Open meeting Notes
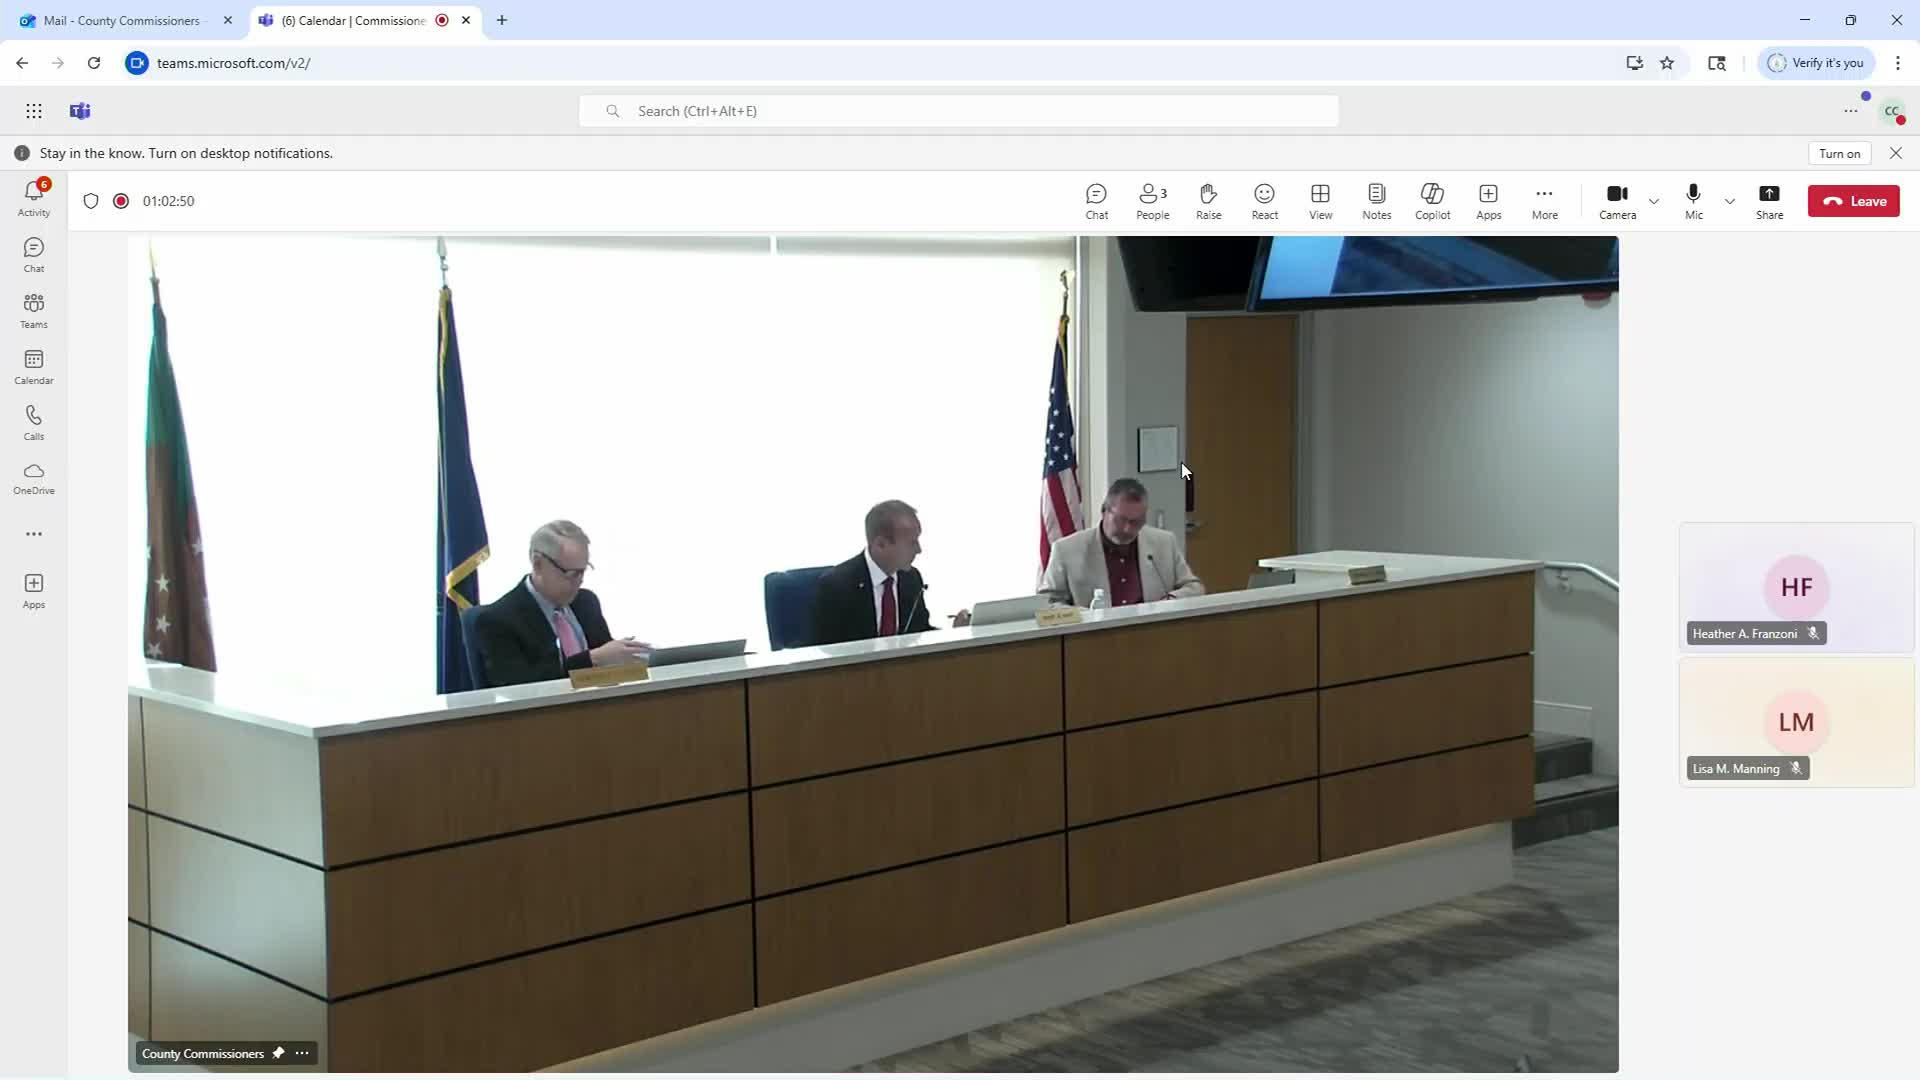This screenshot has height=1080, width=1920. [1376, 200]
